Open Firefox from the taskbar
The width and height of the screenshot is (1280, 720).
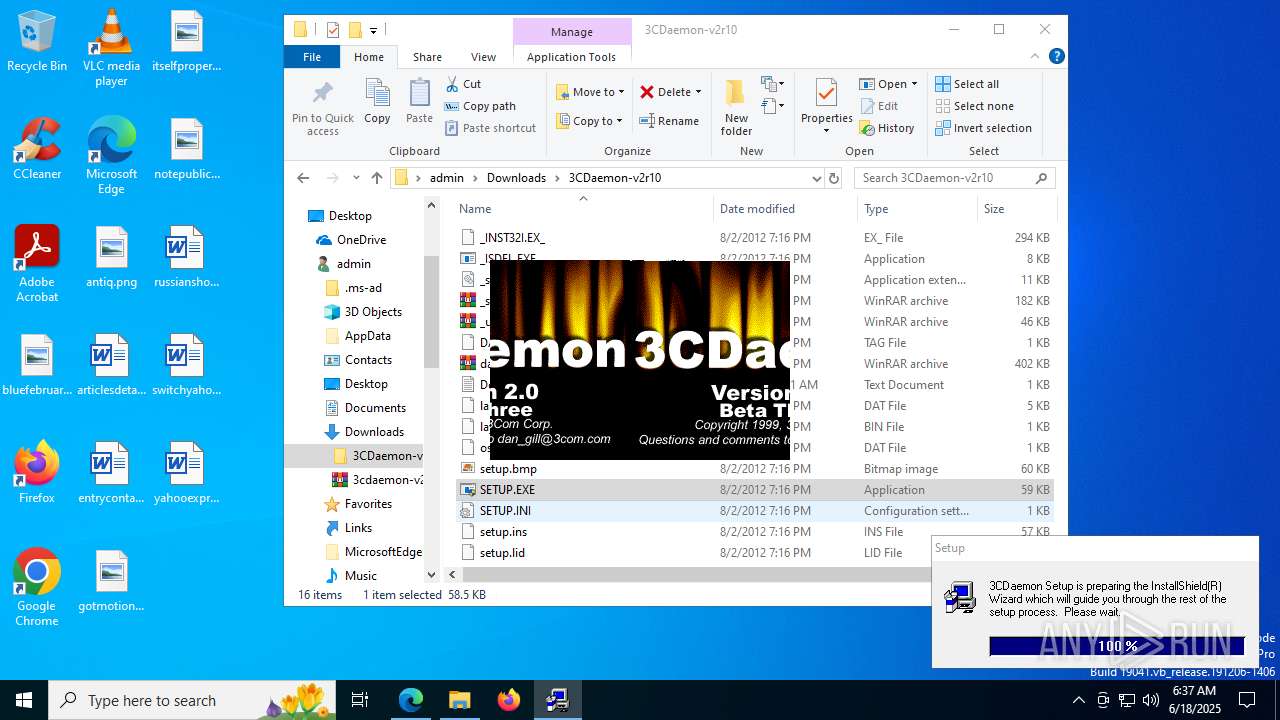pyautogui.click(x=509, y=700)
